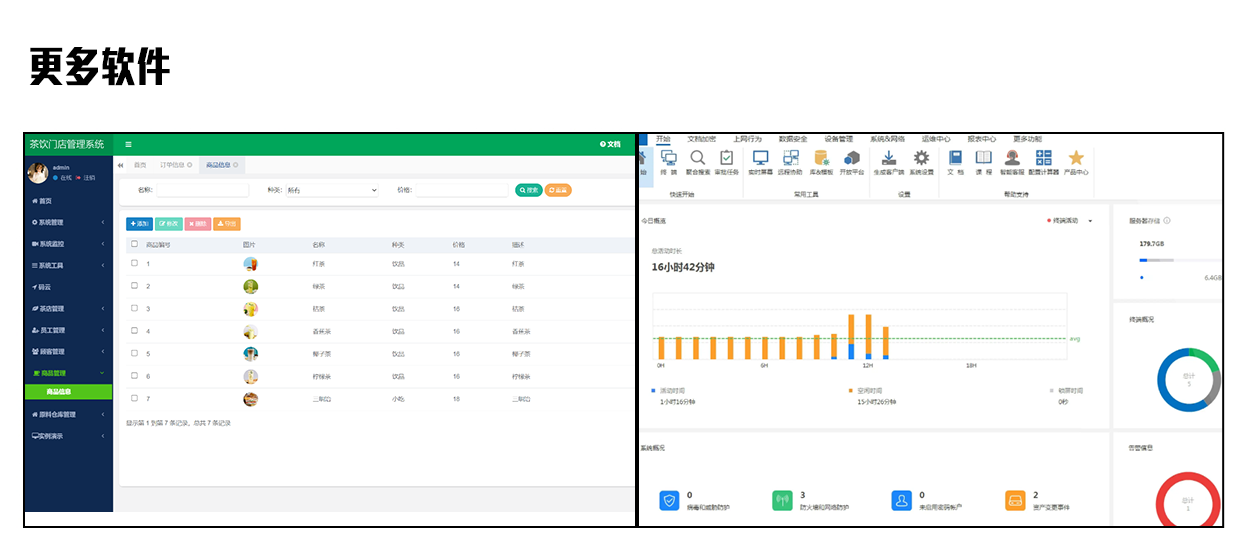Toggle the hamburger menu in green header
1259x552 pixels.
[x=128, y=145]
